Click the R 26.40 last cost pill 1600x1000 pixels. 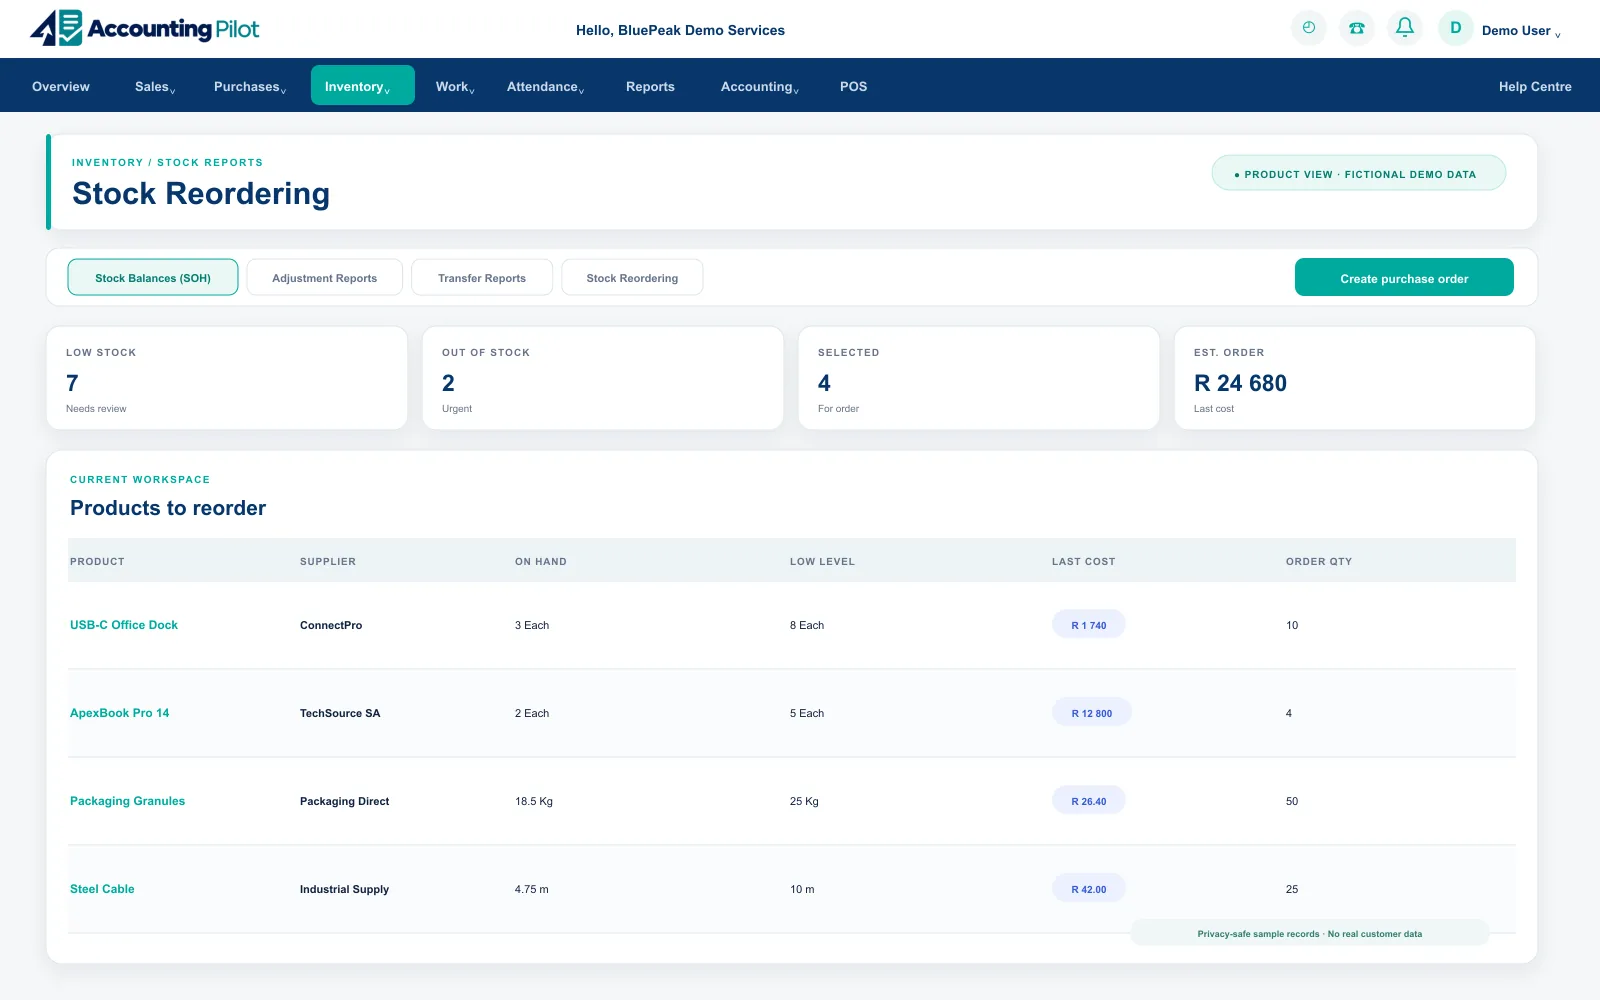tap(1089, 801)
